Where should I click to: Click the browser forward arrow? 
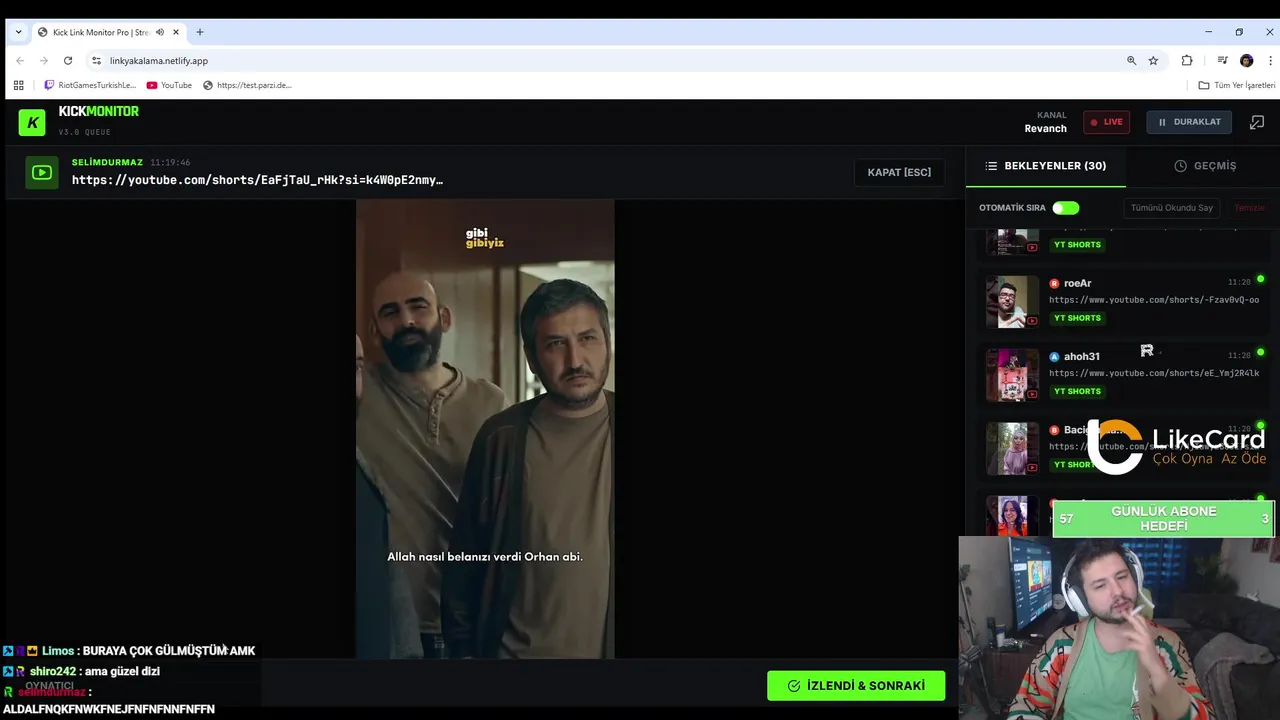pyautogui.click(x=43, y=60)
